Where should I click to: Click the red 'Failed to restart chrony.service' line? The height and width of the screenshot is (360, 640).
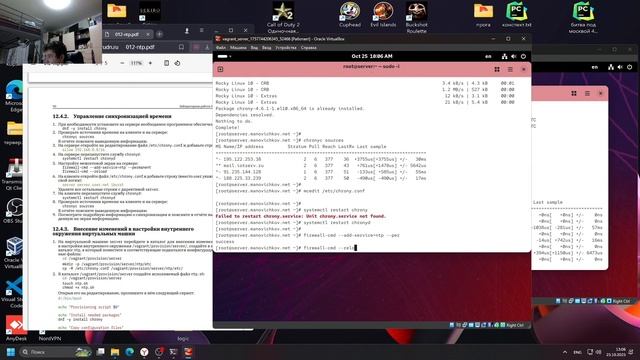301,216
